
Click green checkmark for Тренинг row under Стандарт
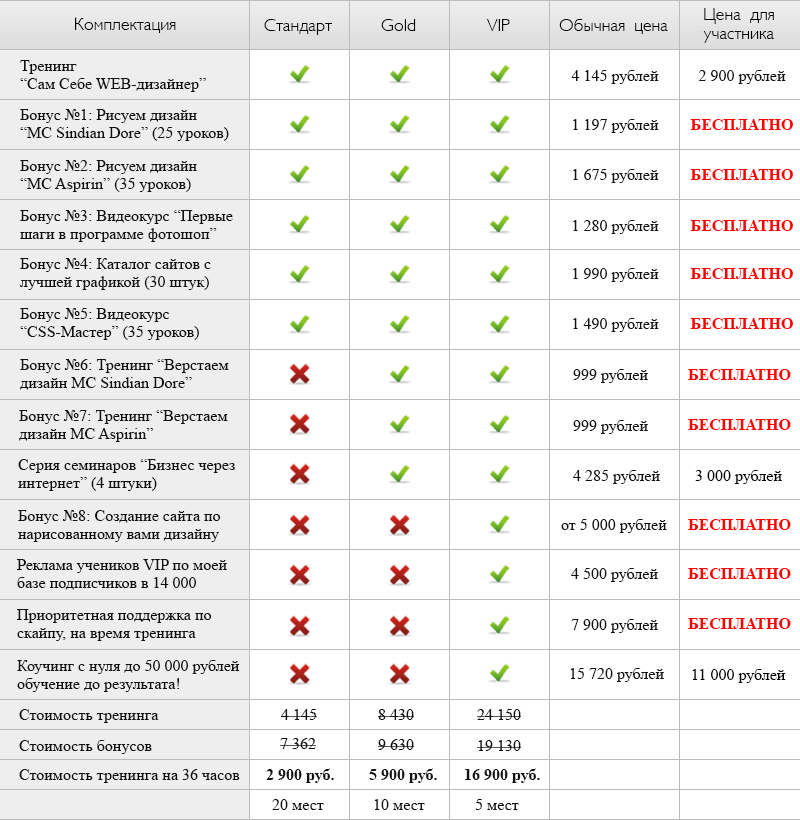click(x=299, y=74)
